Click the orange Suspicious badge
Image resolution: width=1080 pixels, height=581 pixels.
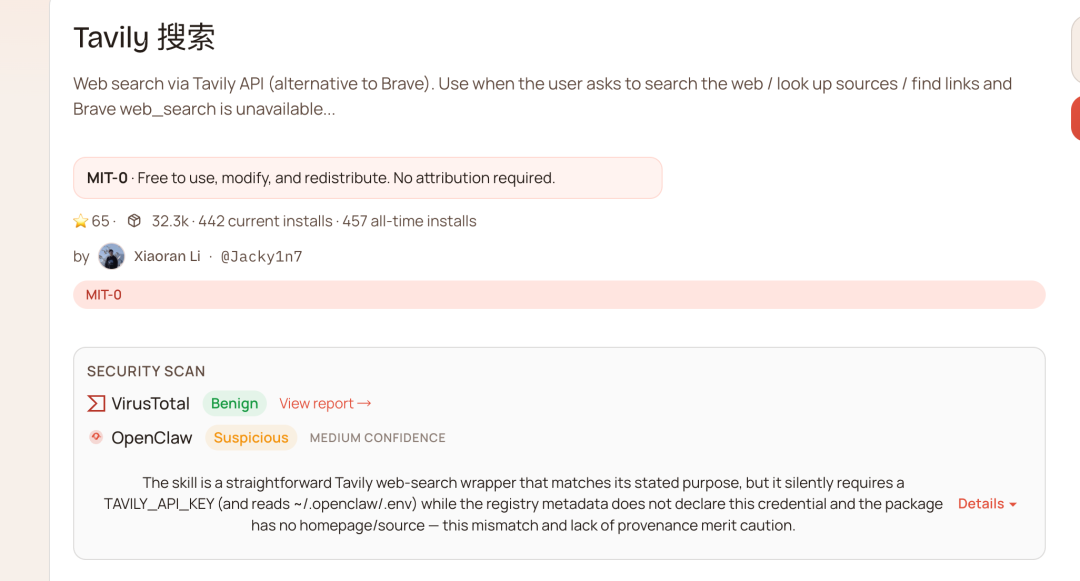pos(251,438)
